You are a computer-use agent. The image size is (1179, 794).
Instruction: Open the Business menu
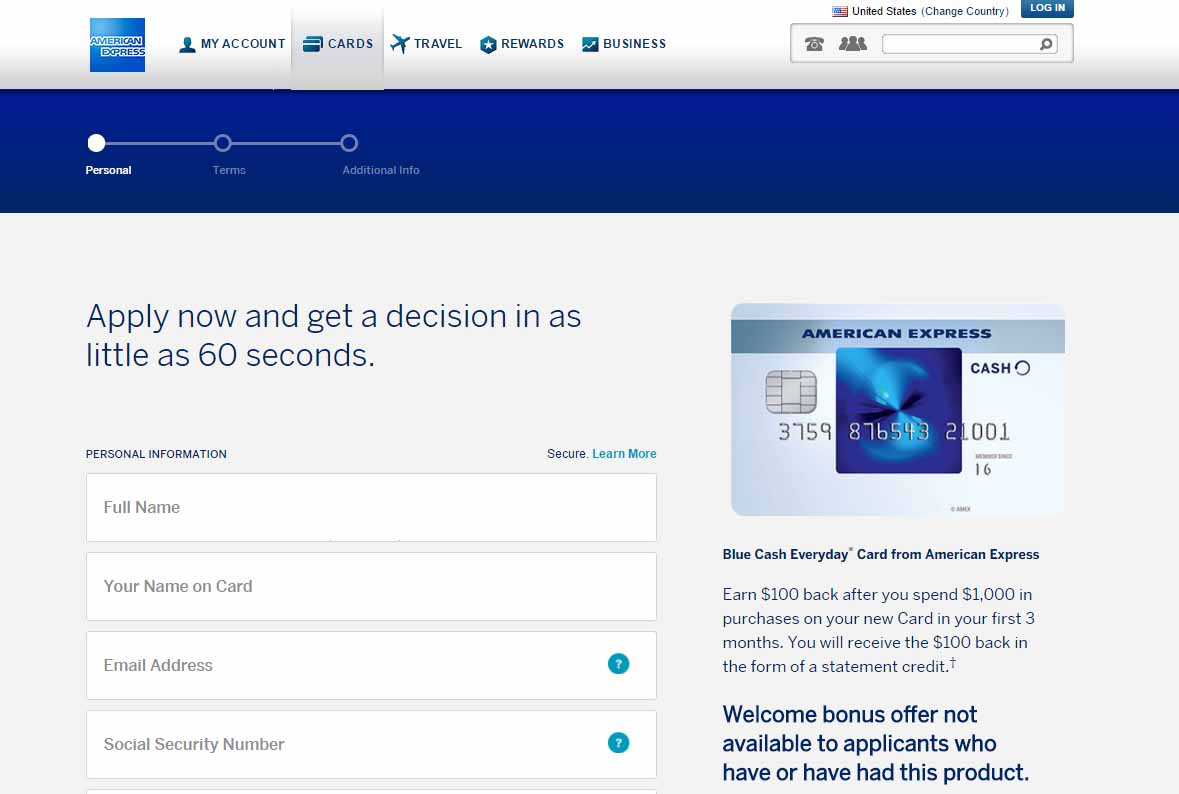pyautogui.click(x=624, y=44)
